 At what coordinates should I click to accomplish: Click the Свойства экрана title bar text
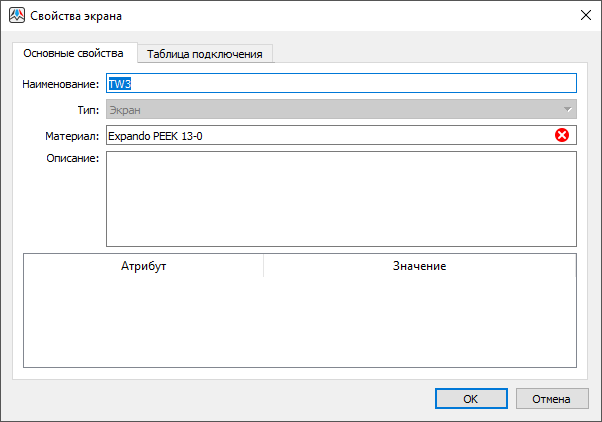[x=78, y=15]
